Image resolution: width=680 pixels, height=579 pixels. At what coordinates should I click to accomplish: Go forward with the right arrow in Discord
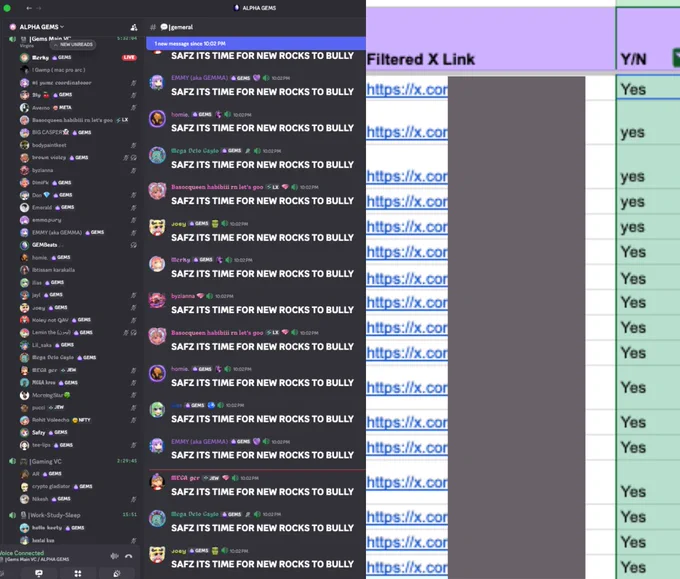[x=39, y=8]
